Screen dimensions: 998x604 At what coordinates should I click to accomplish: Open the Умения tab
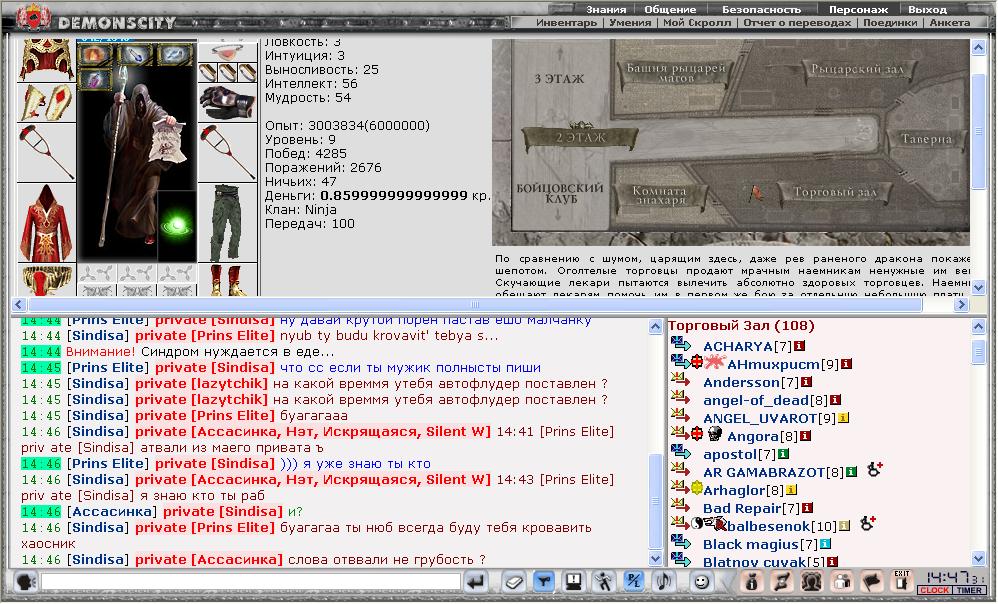coord(629,22)
